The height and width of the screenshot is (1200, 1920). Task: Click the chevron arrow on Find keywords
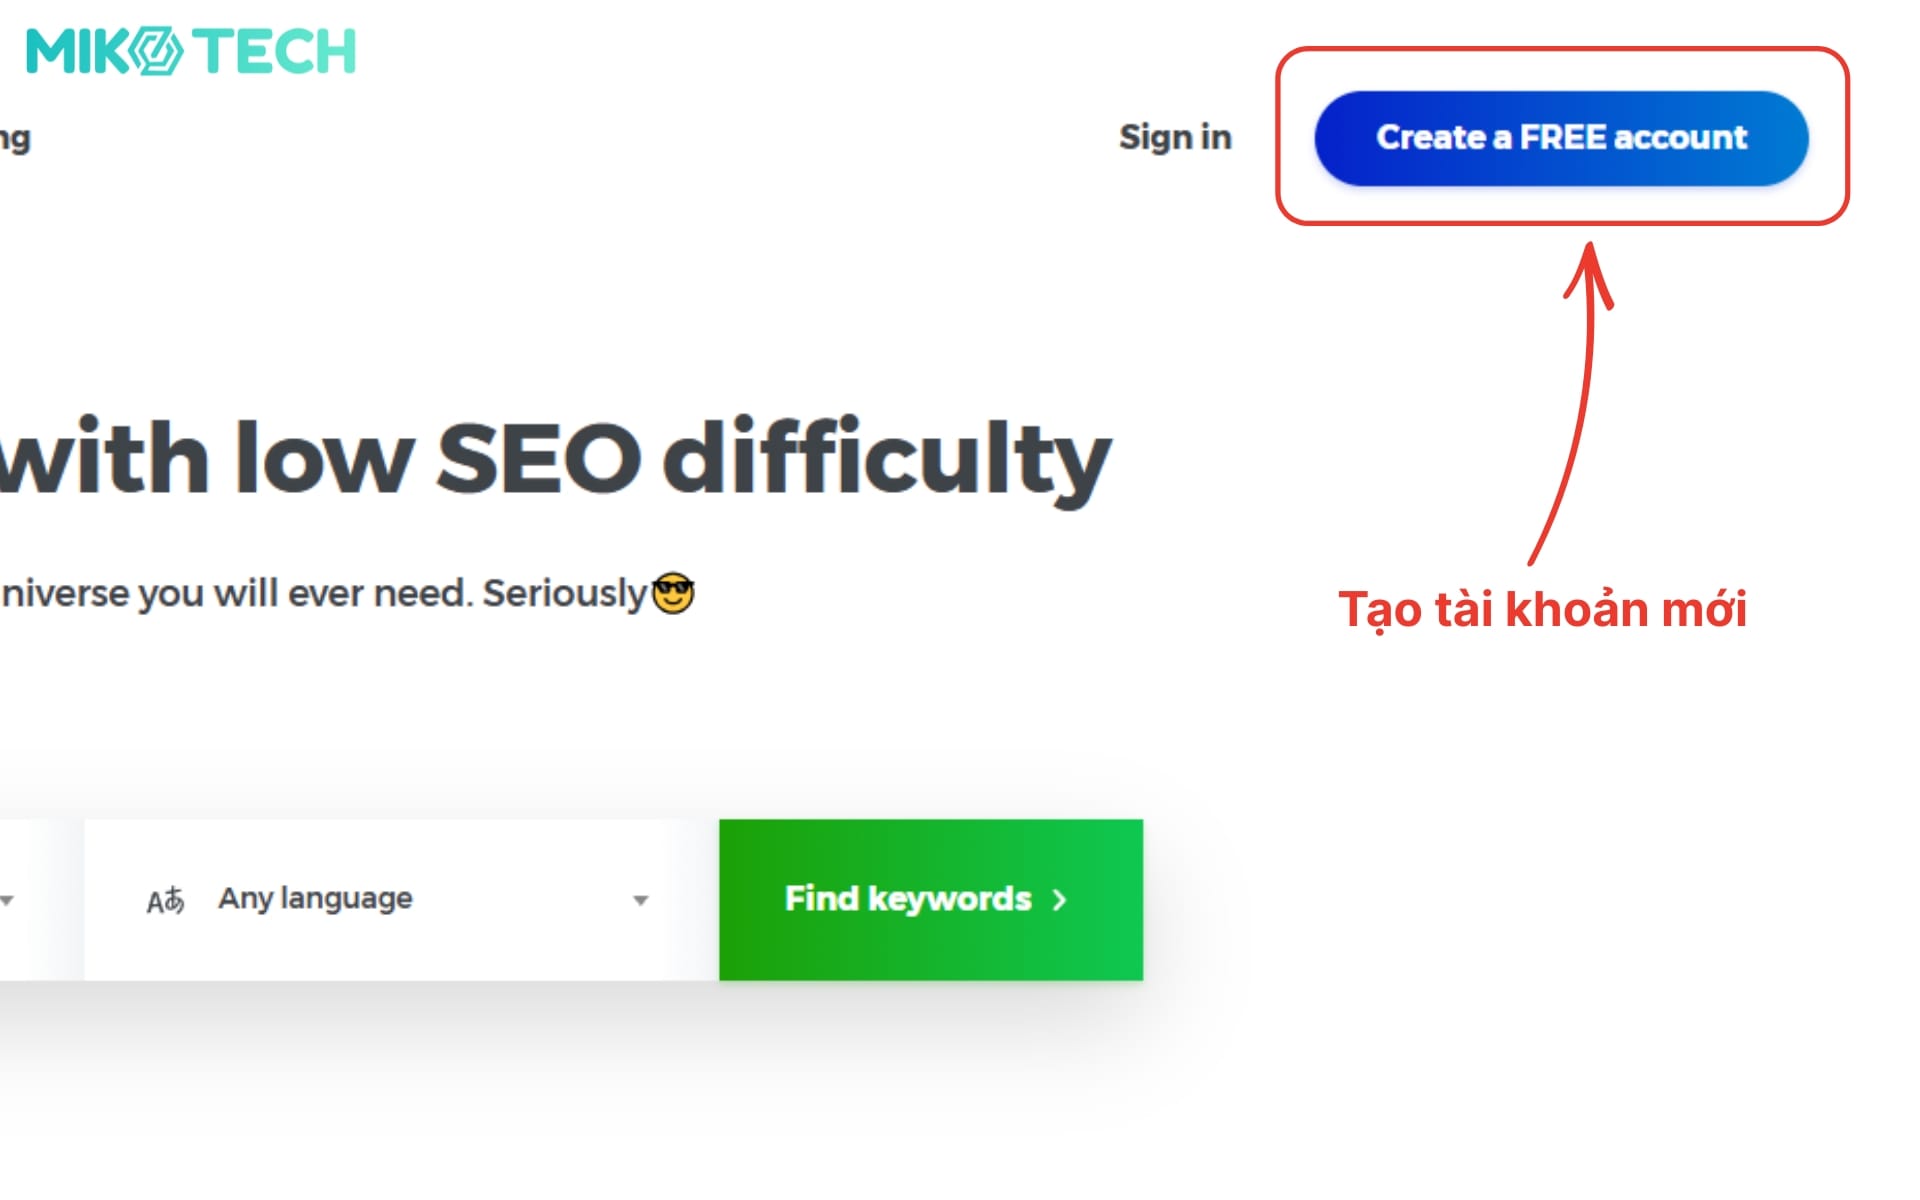(1060, 900)
